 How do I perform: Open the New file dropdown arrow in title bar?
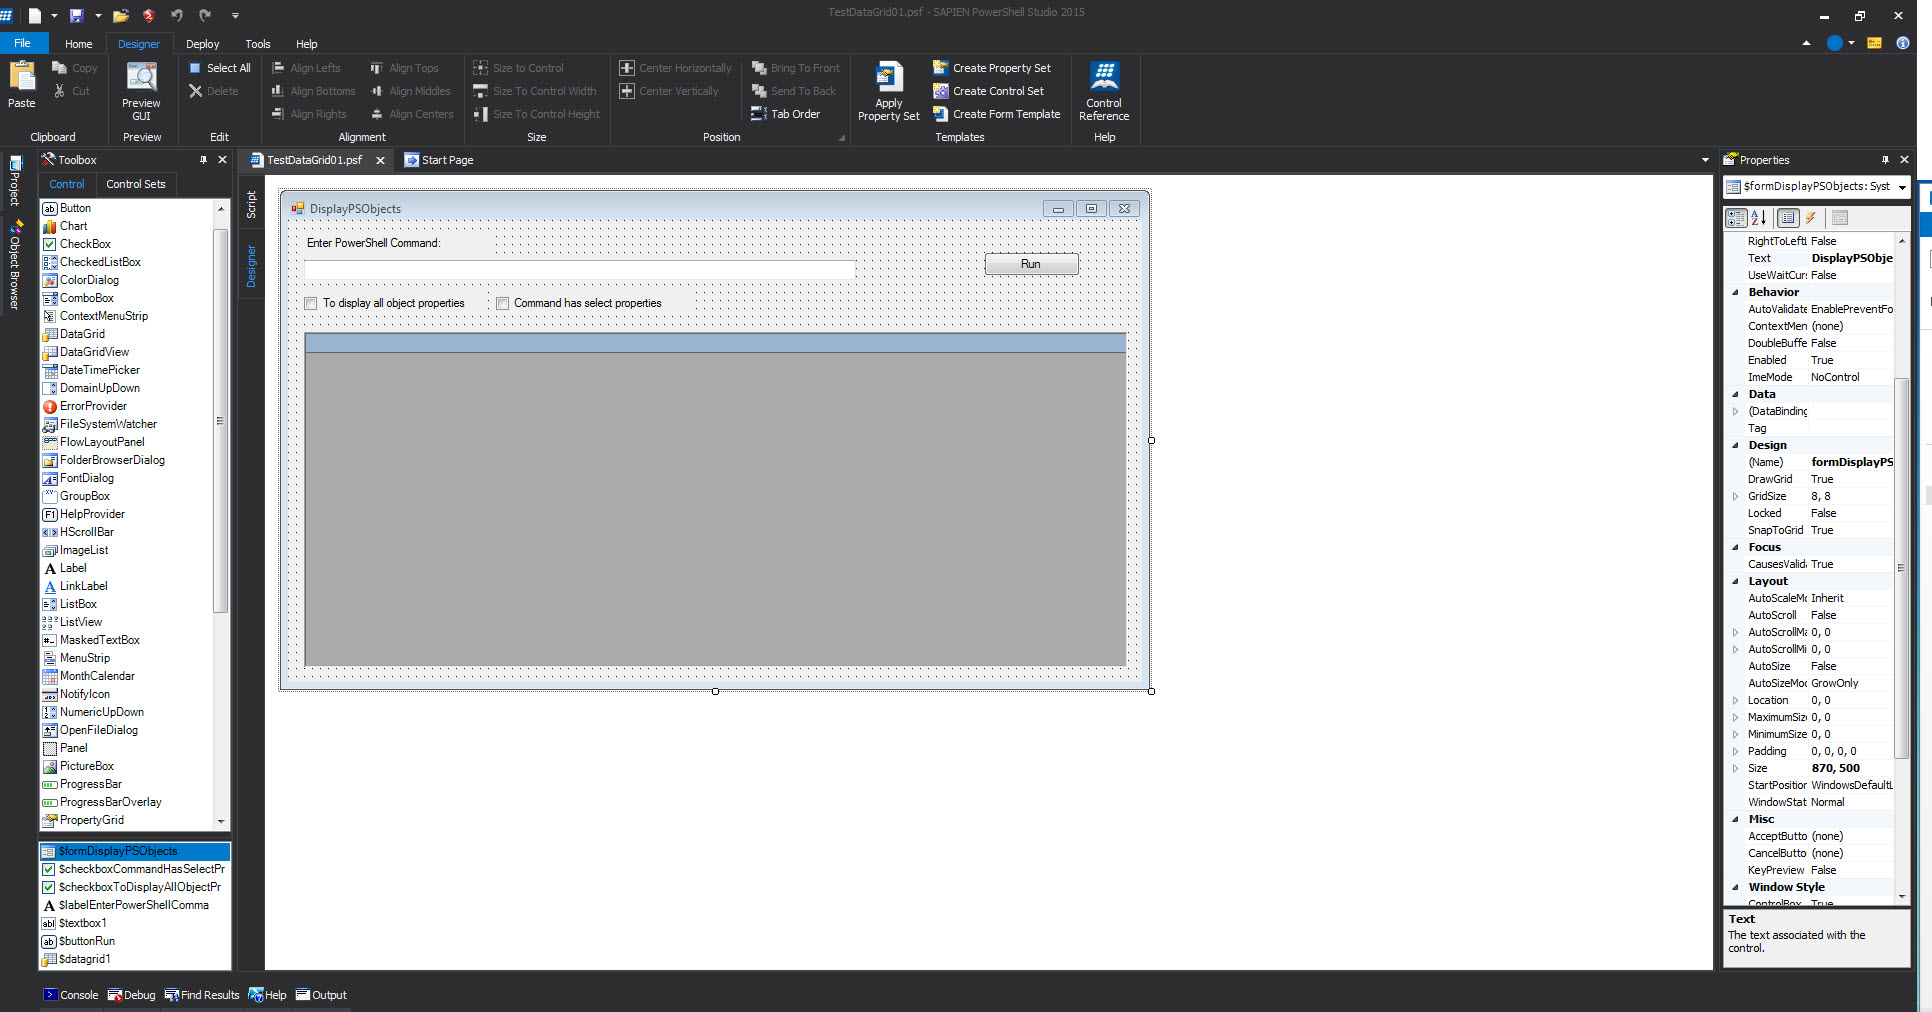pyautogui.click(x=54, y=16)
